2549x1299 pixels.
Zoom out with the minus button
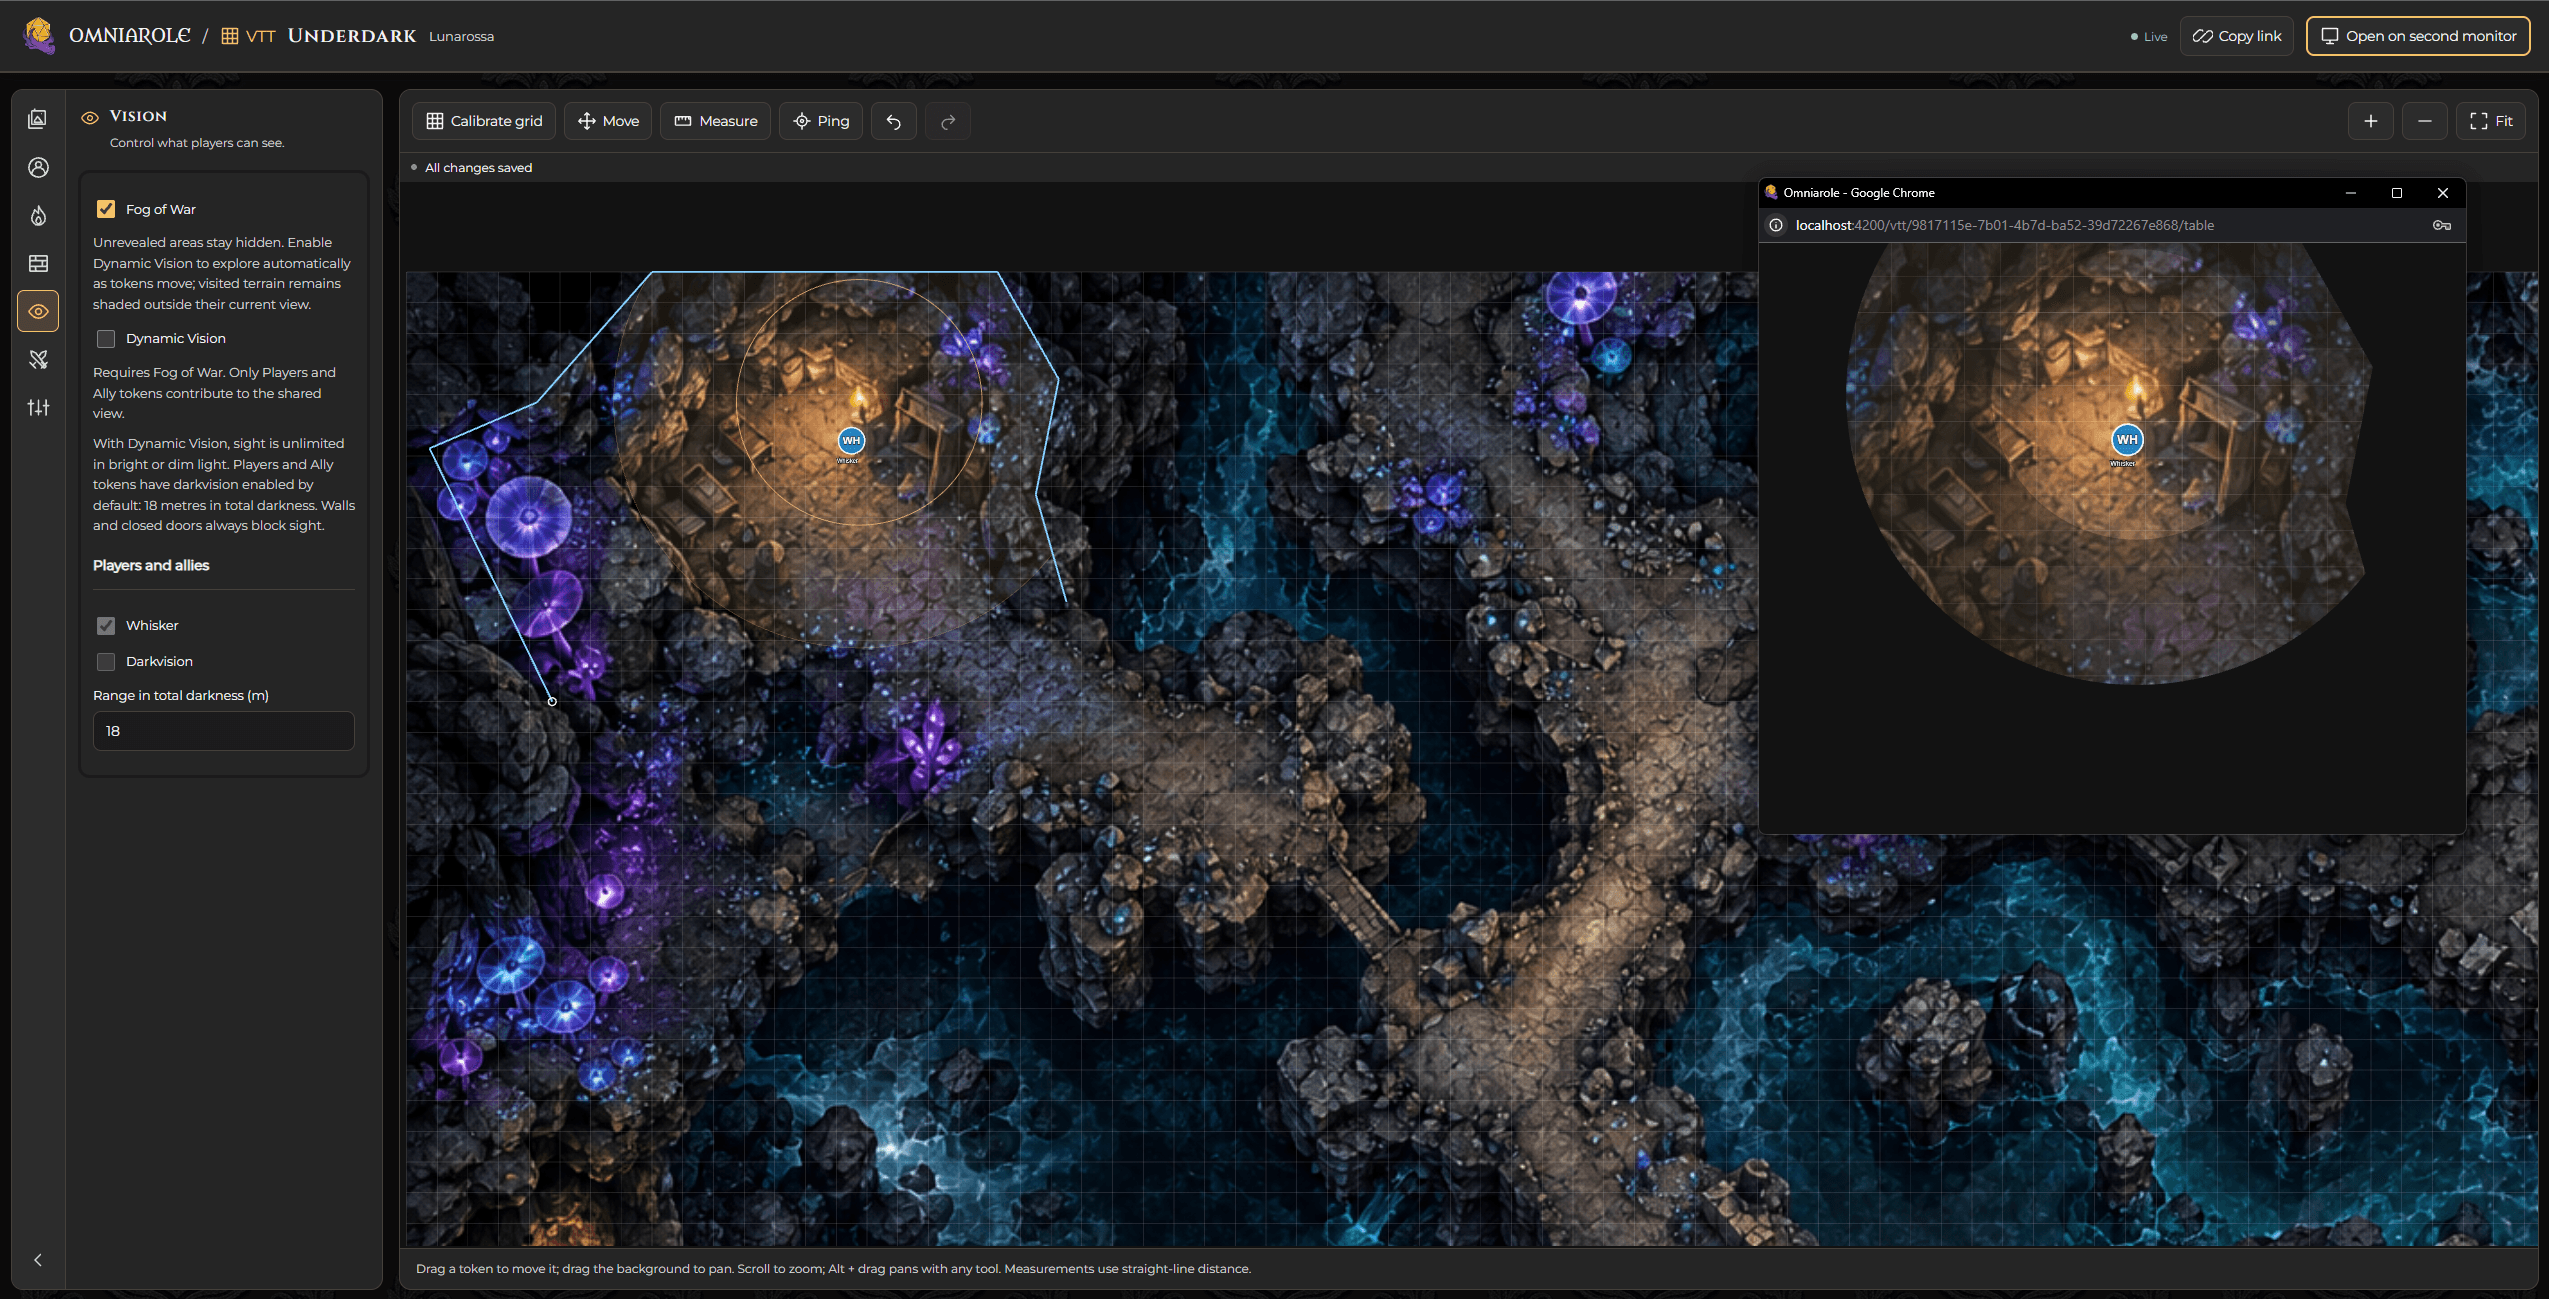pyautogui.click(x=2424, y=121)
